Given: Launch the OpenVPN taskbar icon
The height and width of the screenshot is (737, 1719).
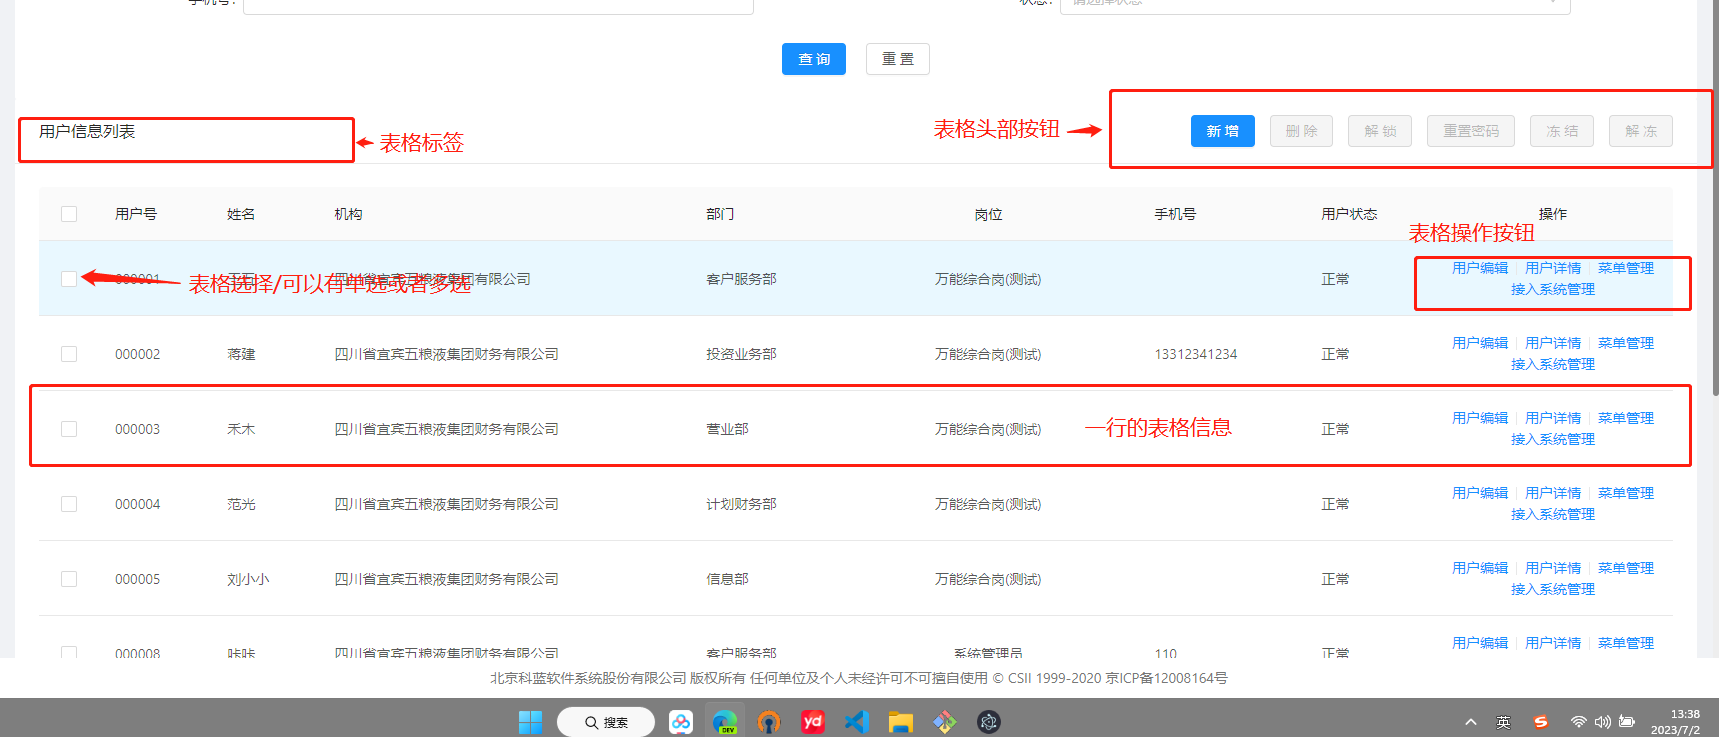Looking at the screenshot, I should coord(769,722).
